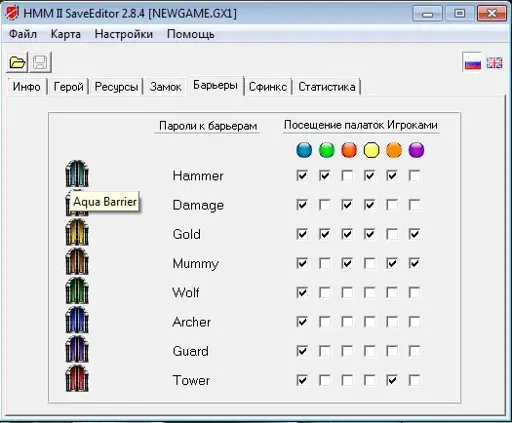Open the Файл menu
The image size is (512, 423).
pyautogui.click(x=23, y=34)
